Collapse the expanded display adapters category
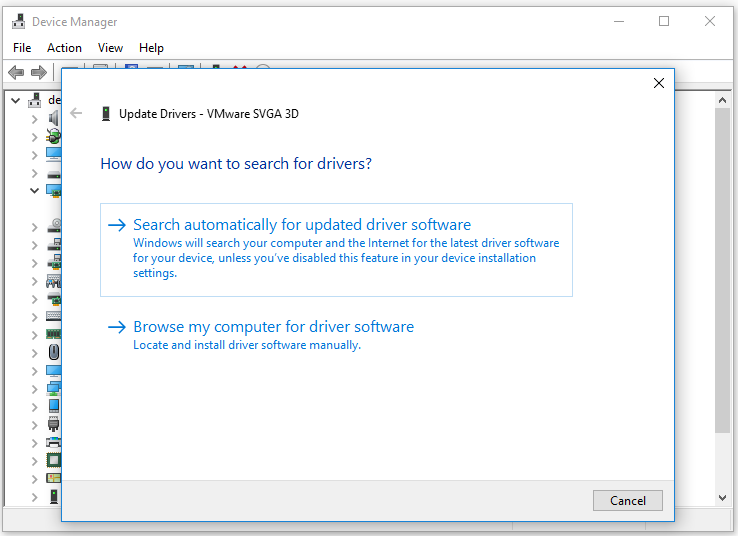This screenshot has height=536, width=738. point(34,191)
